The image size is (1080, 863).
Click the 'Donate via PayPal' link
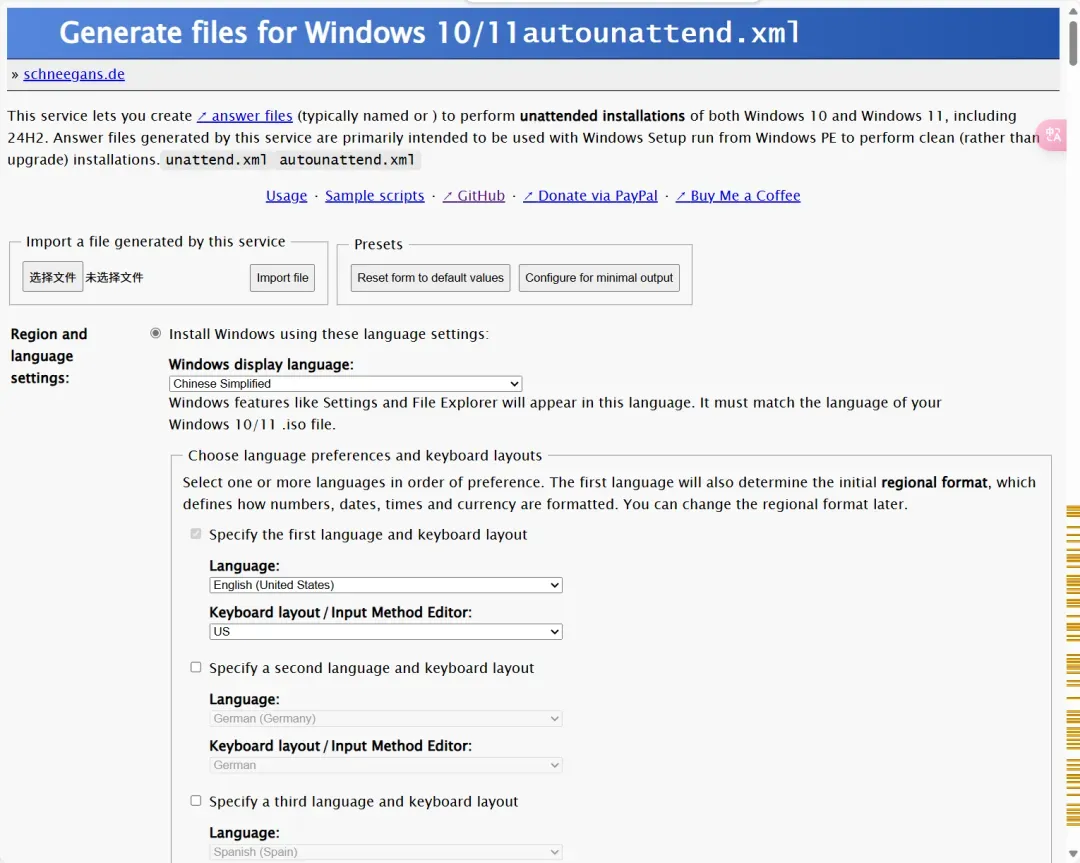590,196
